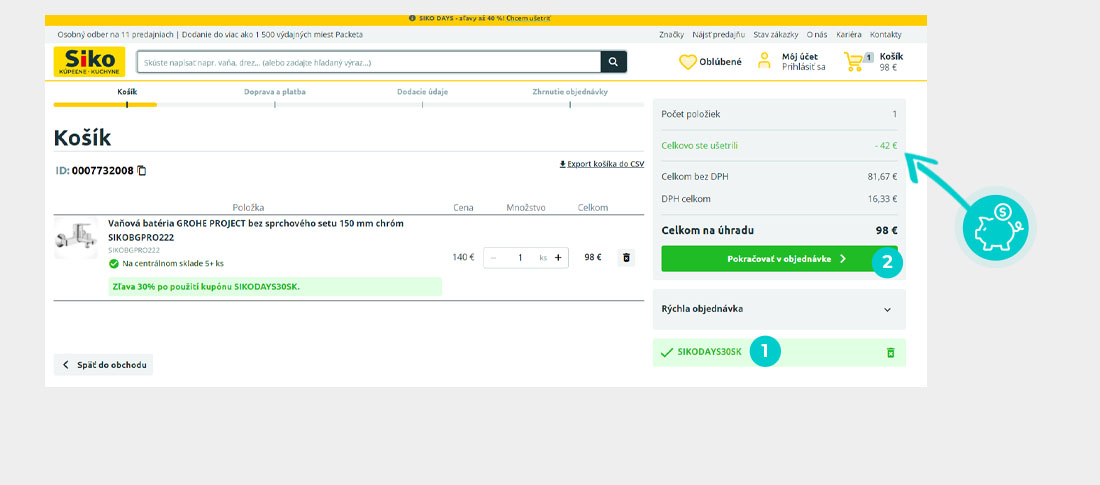Viewport: 1100px width, 485px height.
Task: Click the Siko logo
Action: coord(89,62)
